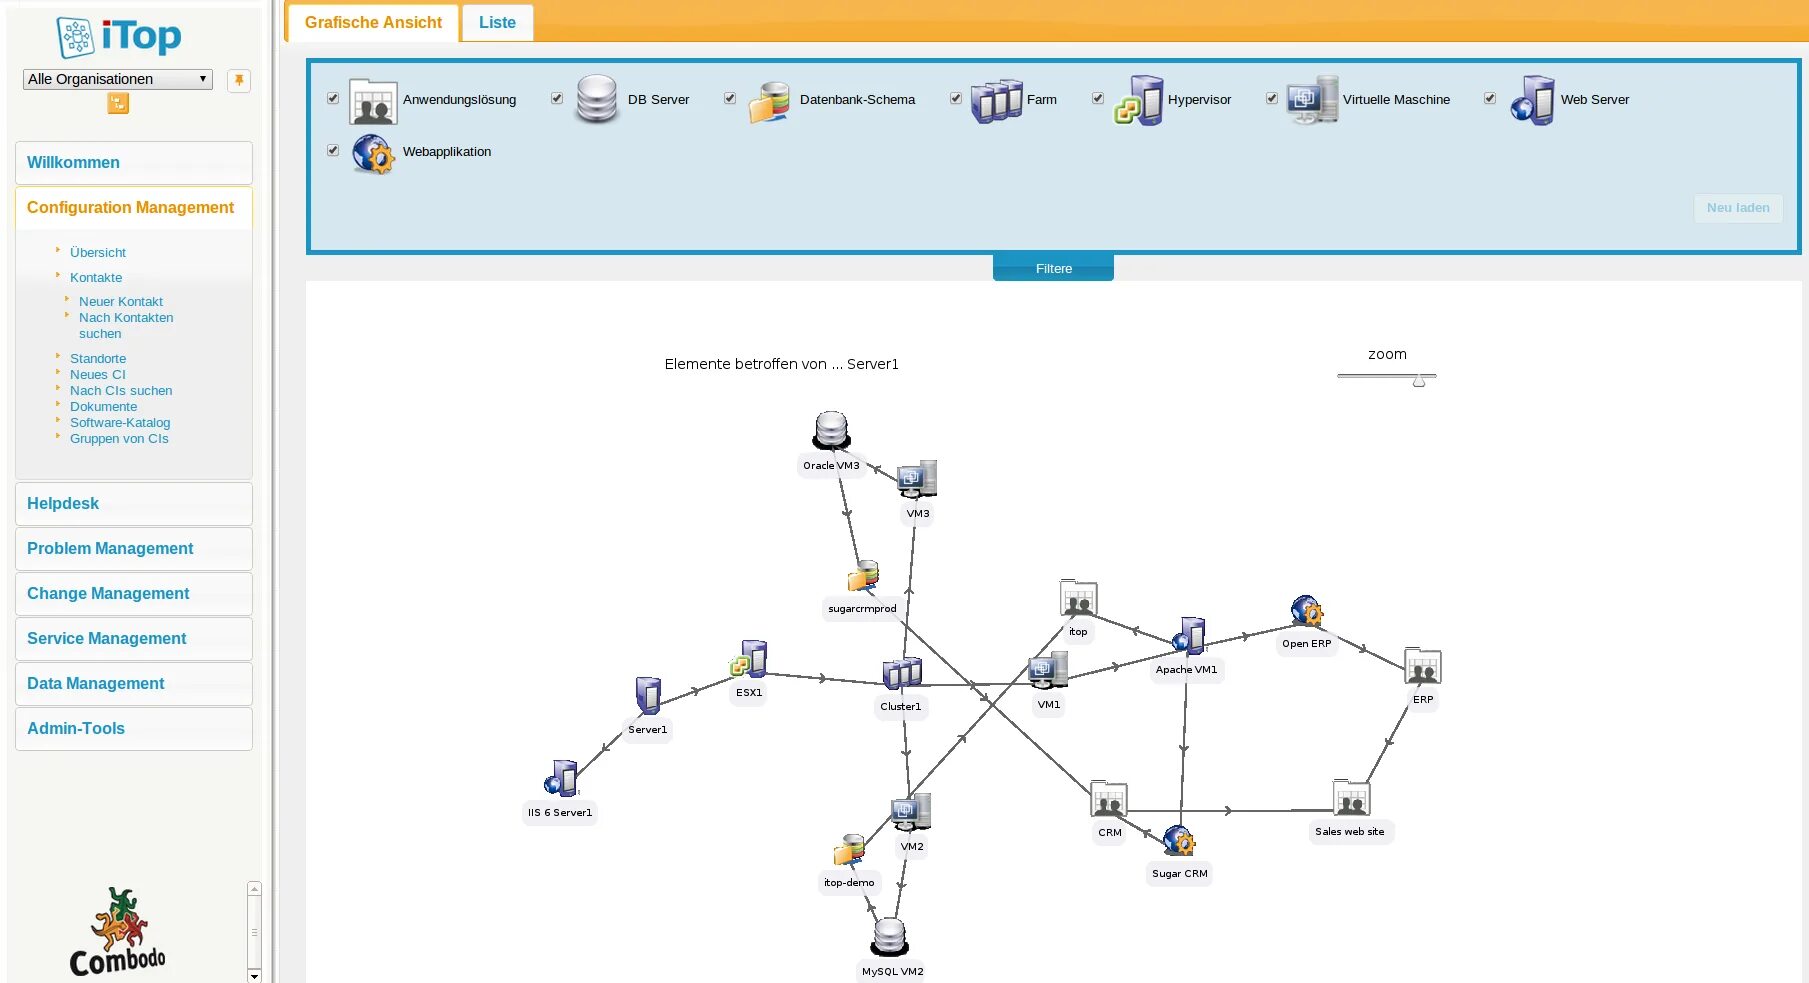This screenshot has width=1809, height=983.
Task: Select the Apache VM1 web server node
Action: pos(1189,636)
